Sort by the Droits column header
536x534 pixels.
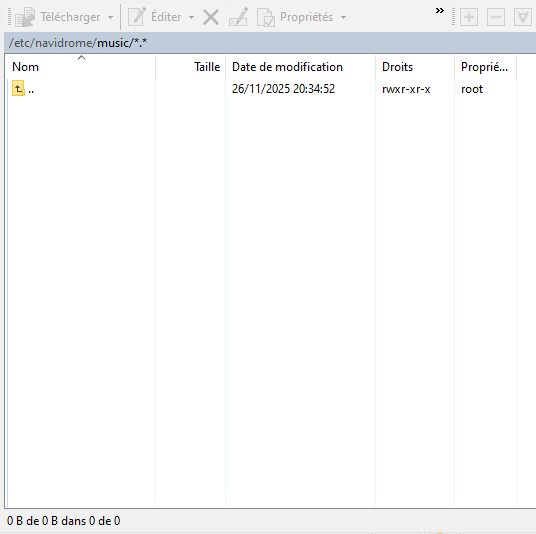[415, 67]
